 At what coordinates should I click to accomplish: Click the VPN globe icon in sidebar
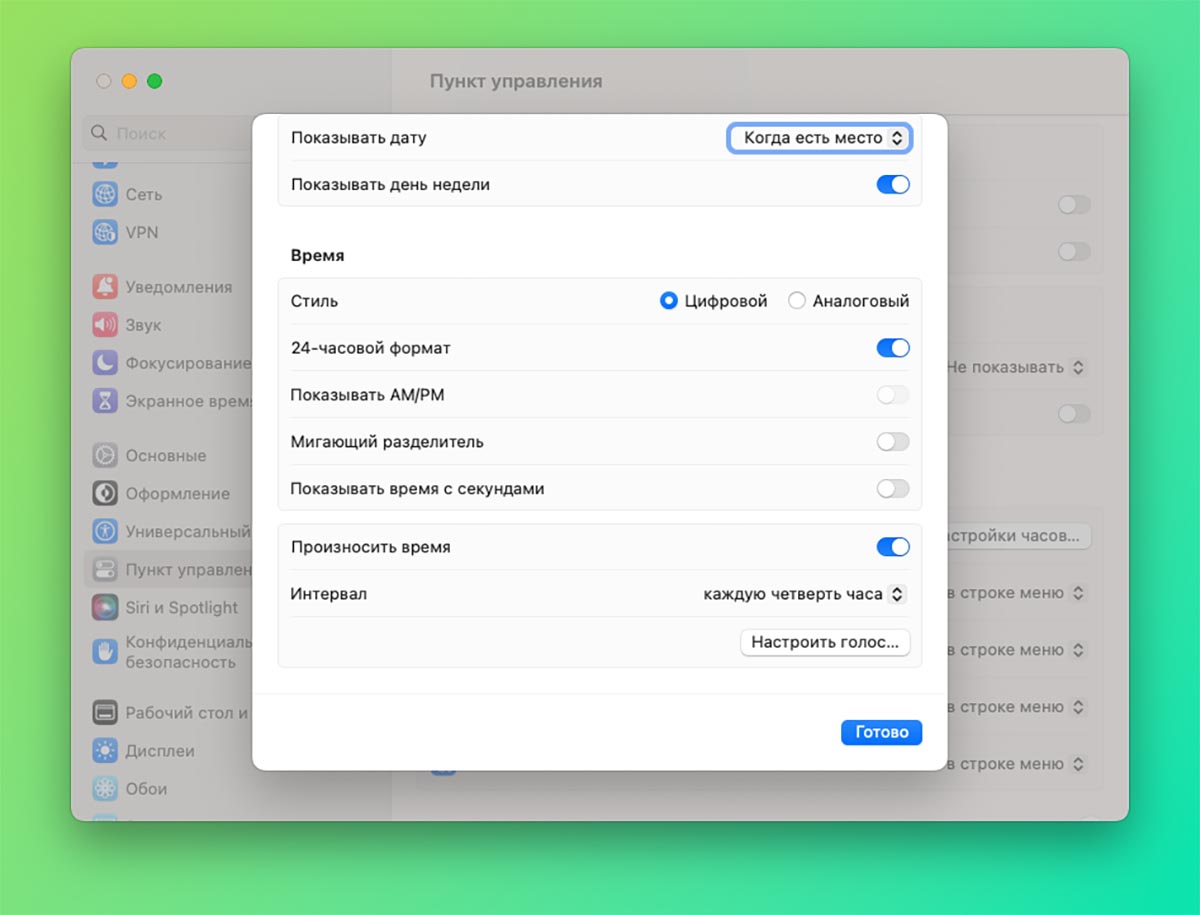(x=105, y=232)
